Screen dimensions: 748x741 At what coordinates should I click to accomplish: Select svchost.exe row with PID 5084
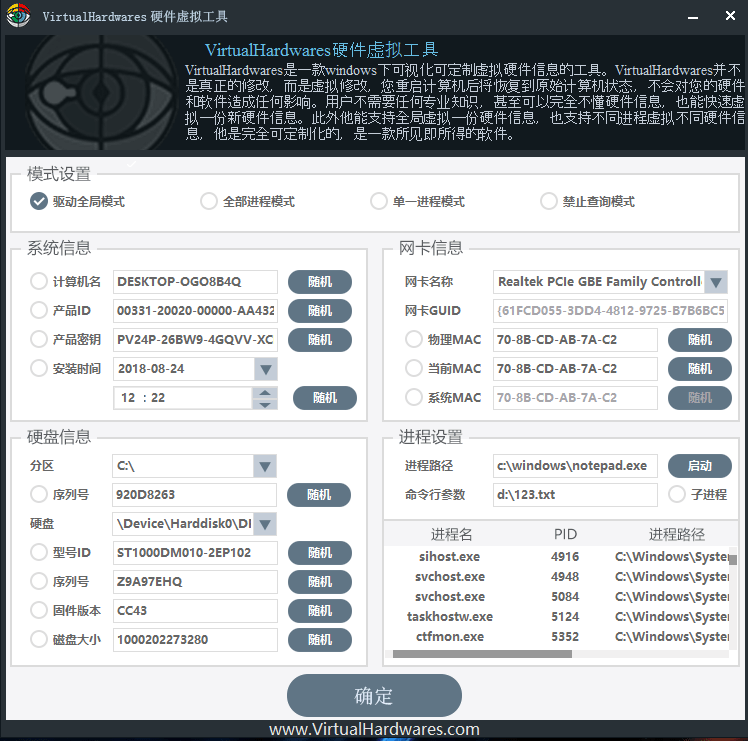click(557, 596)
